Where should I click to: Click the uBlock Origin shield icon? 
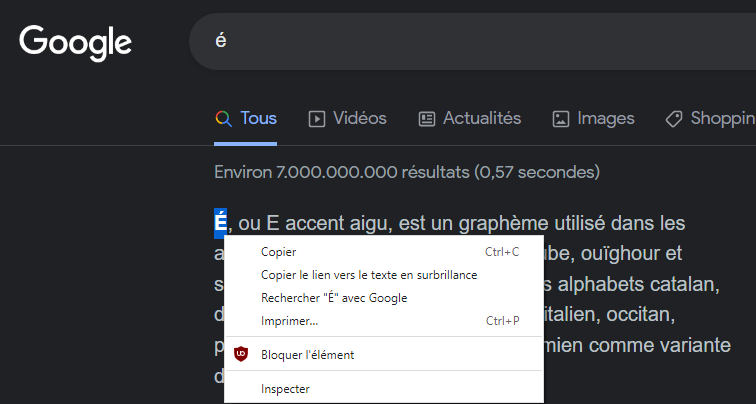pos(241,354)
